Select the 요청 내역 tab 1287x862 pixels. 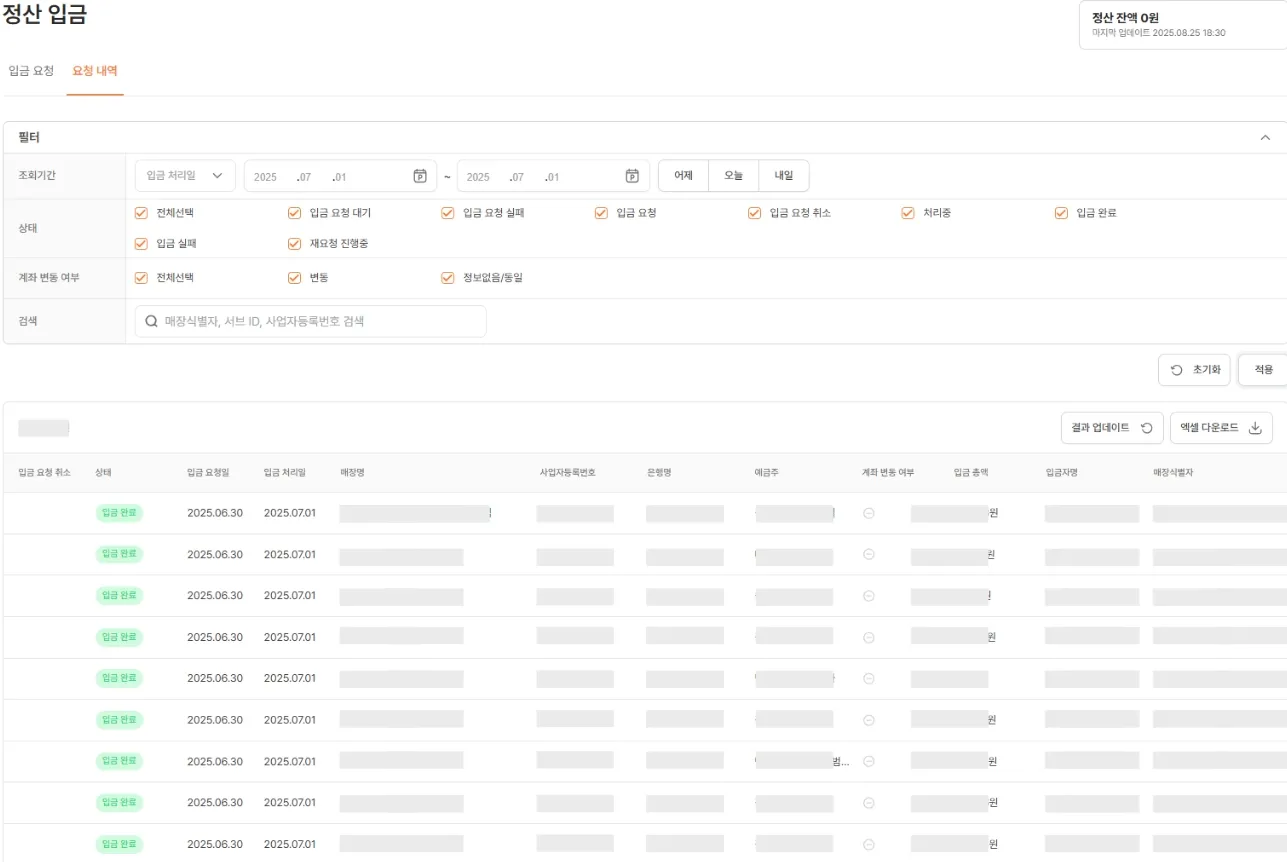point(95,71)
